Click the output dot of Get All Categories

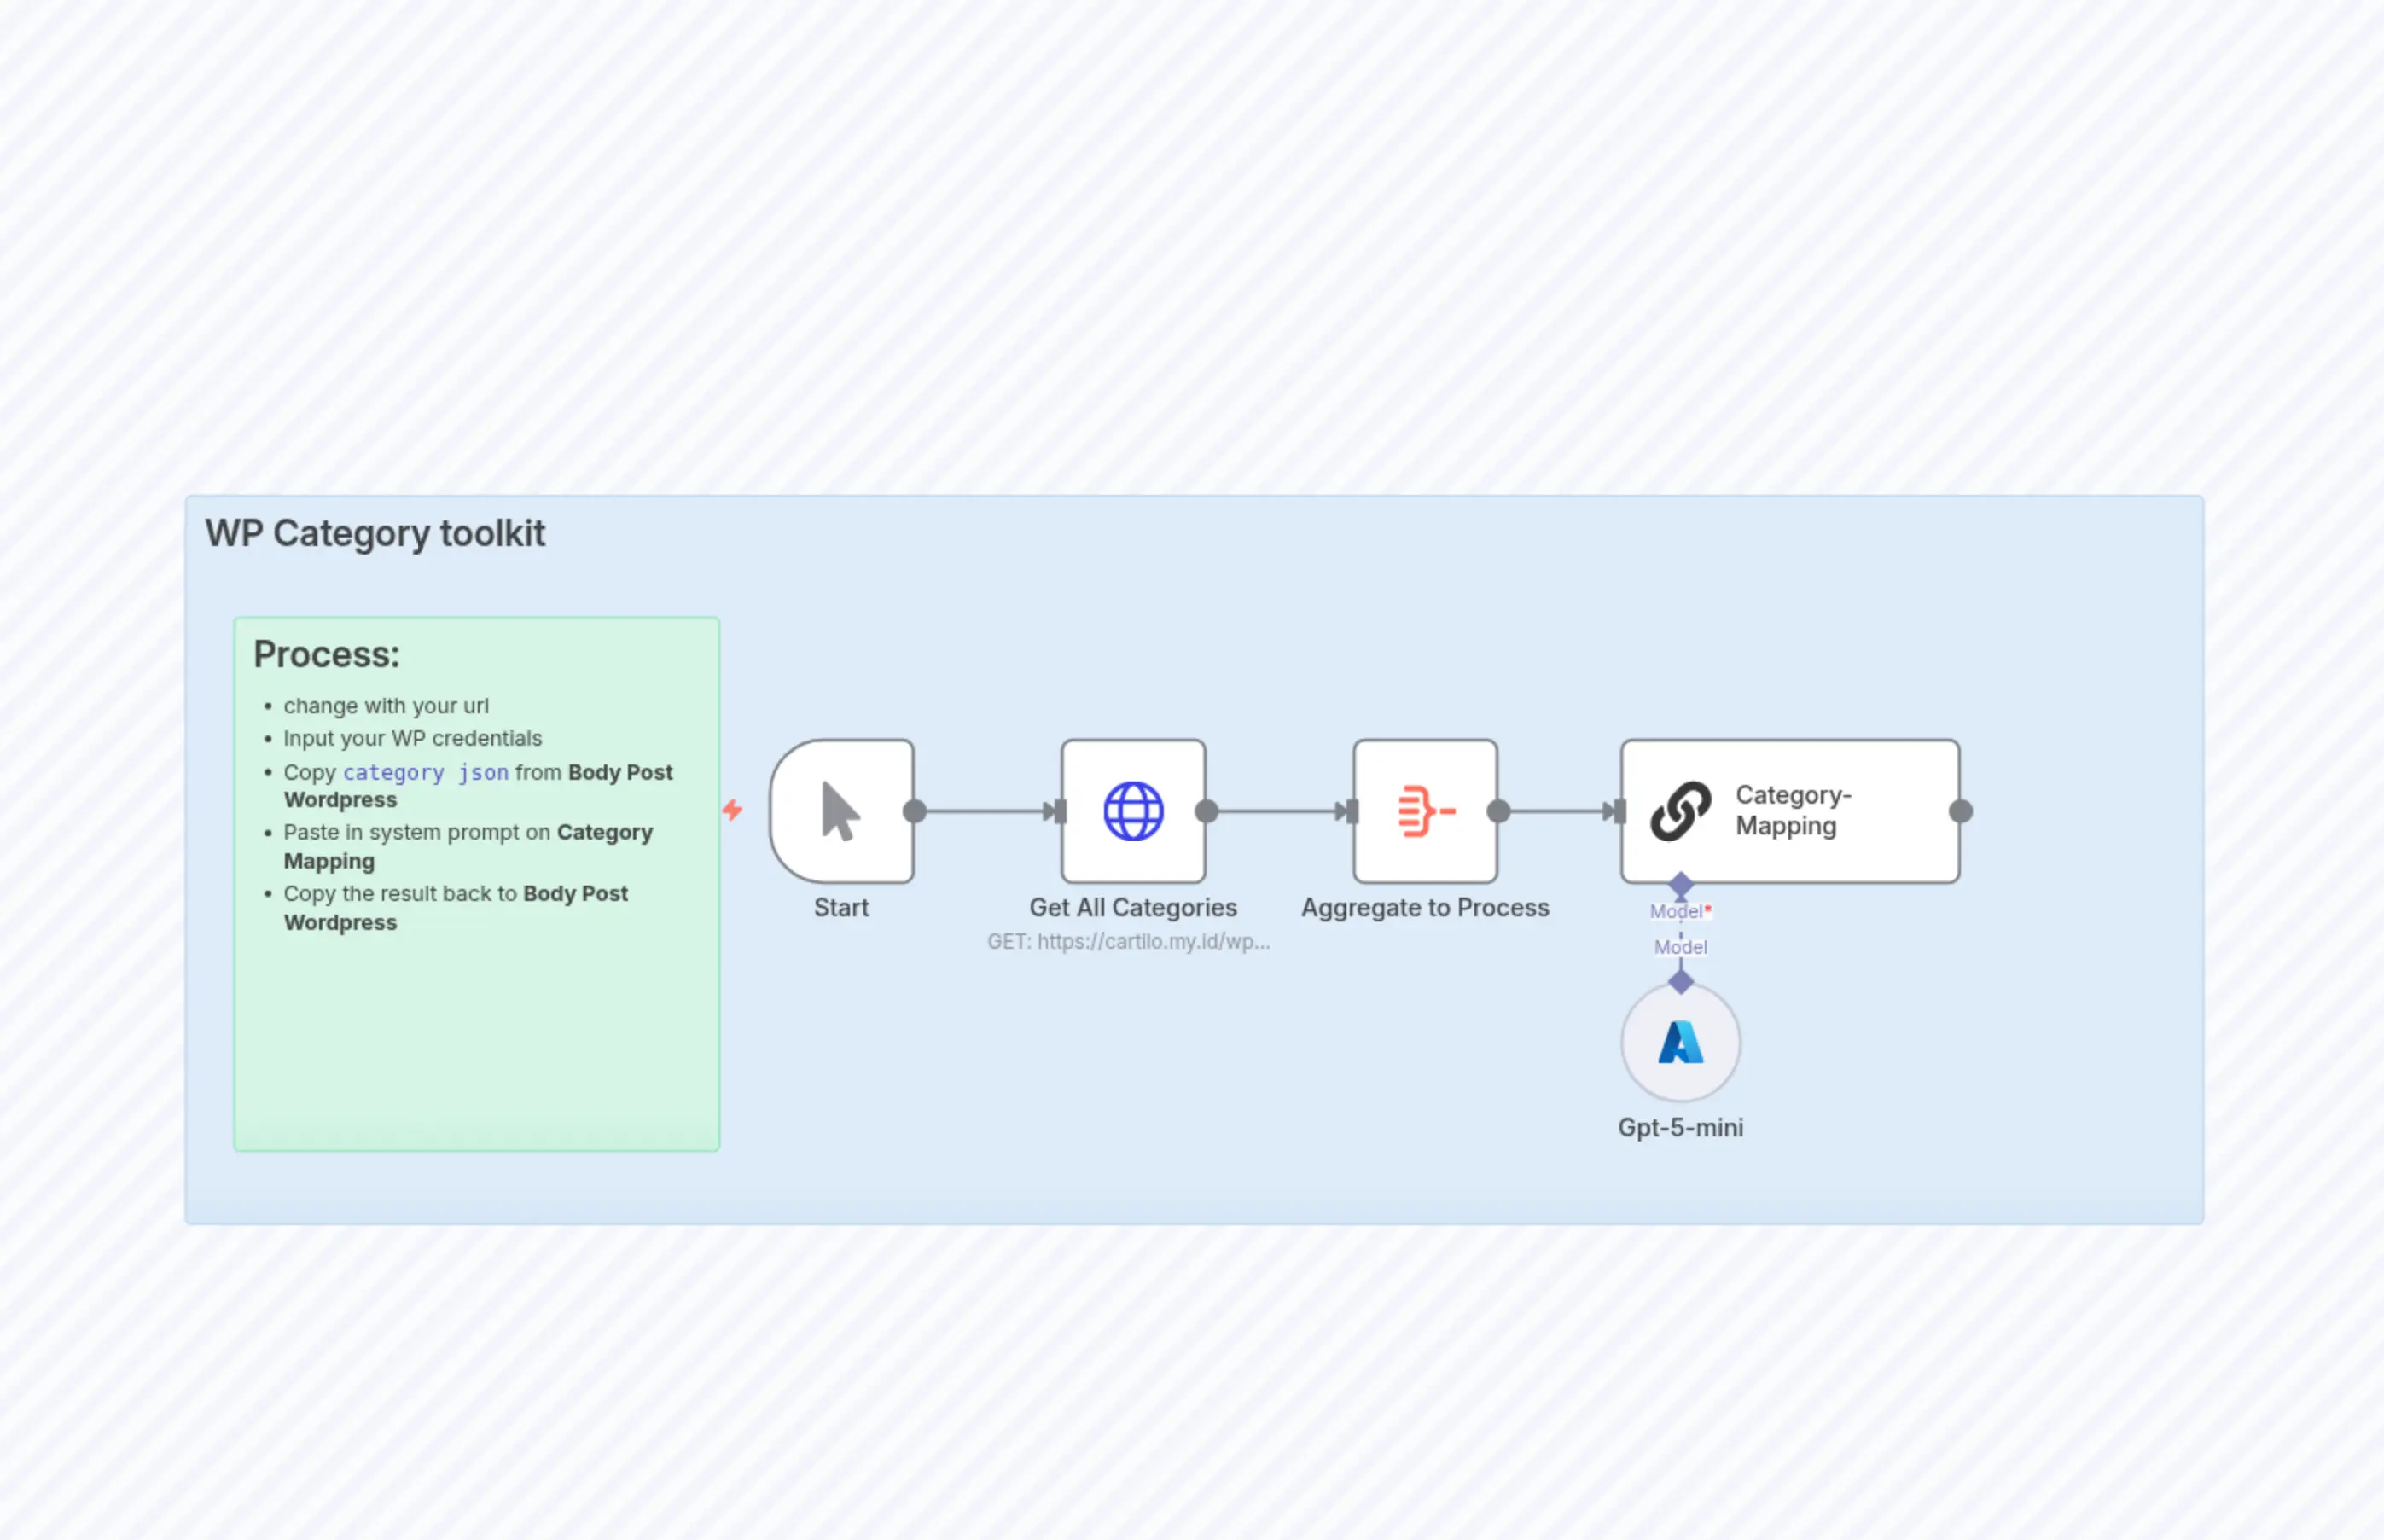[1206, 811]
